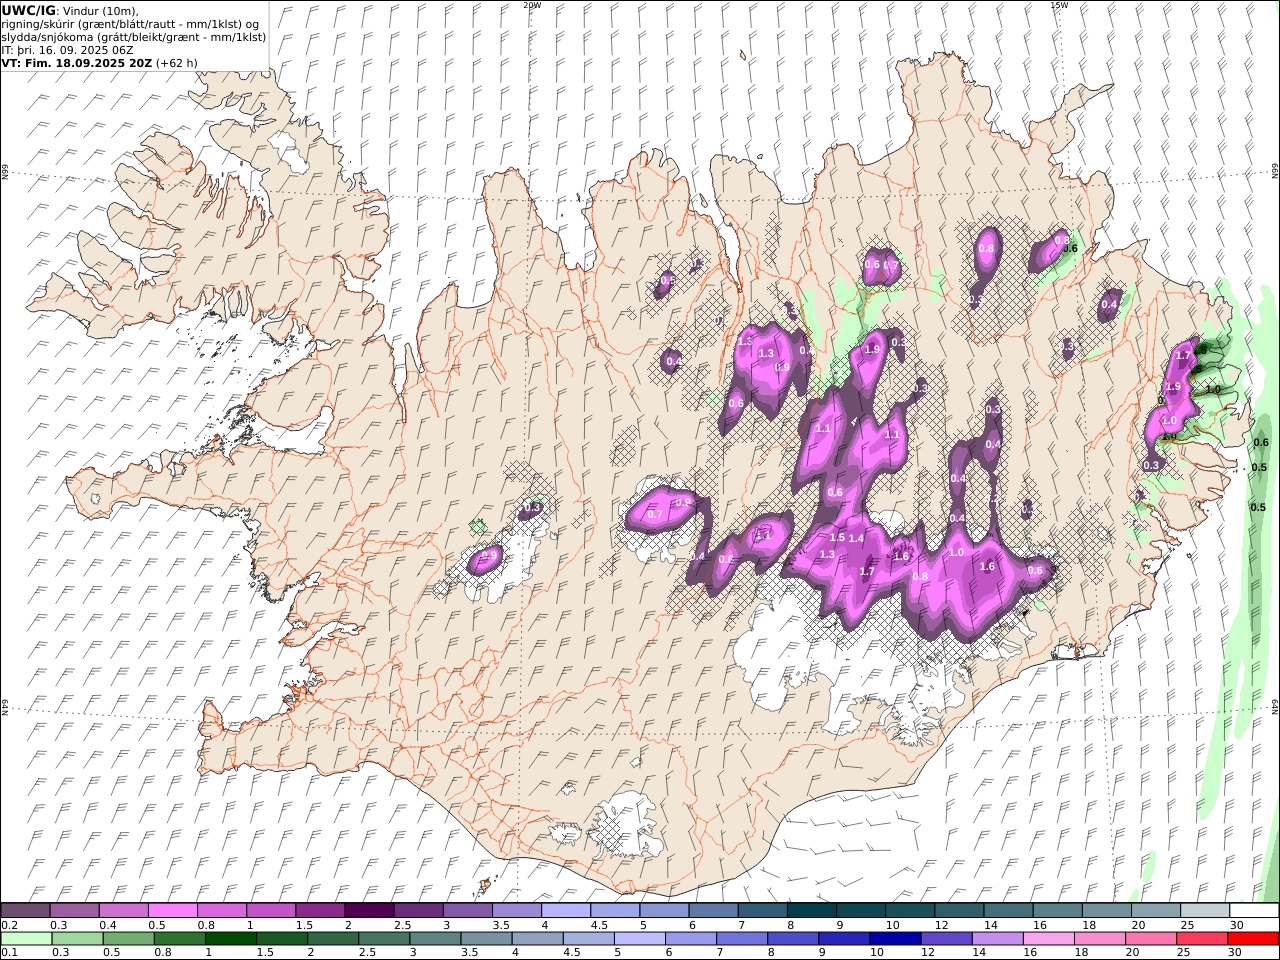
Task: Click the "IT: þri. 16. 09. 2025 06Z" text
Action: point(67,50)
